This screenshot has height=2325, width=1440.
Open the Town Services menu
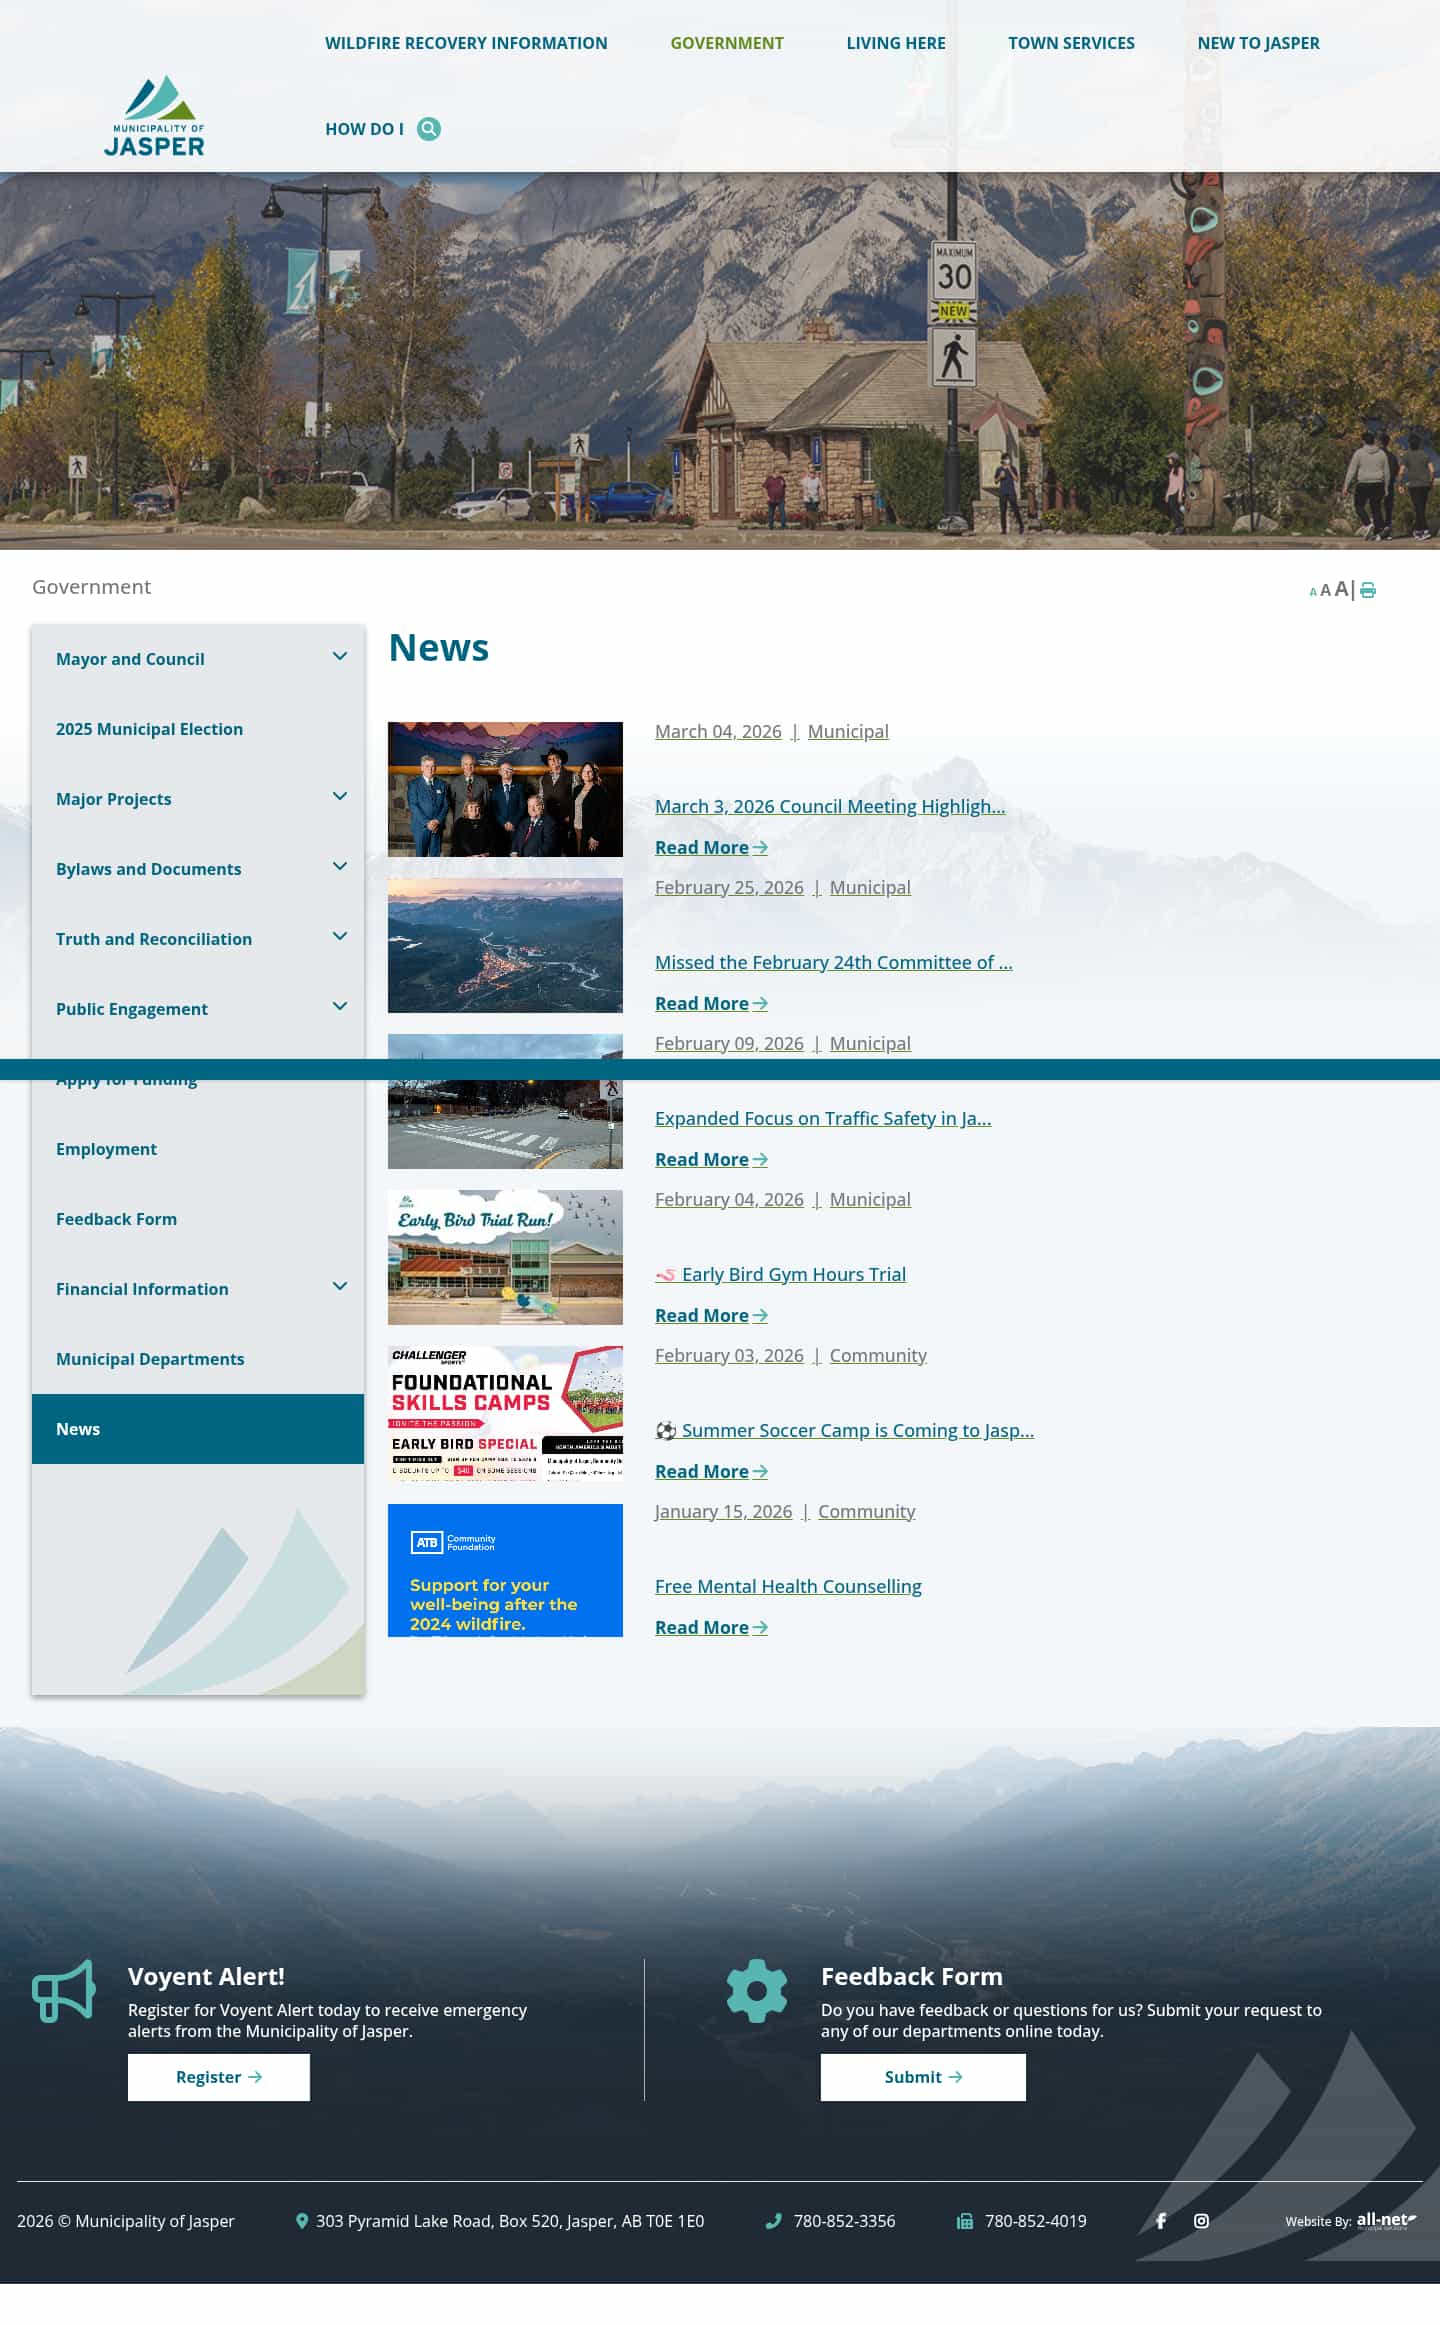pos(1071,43)
